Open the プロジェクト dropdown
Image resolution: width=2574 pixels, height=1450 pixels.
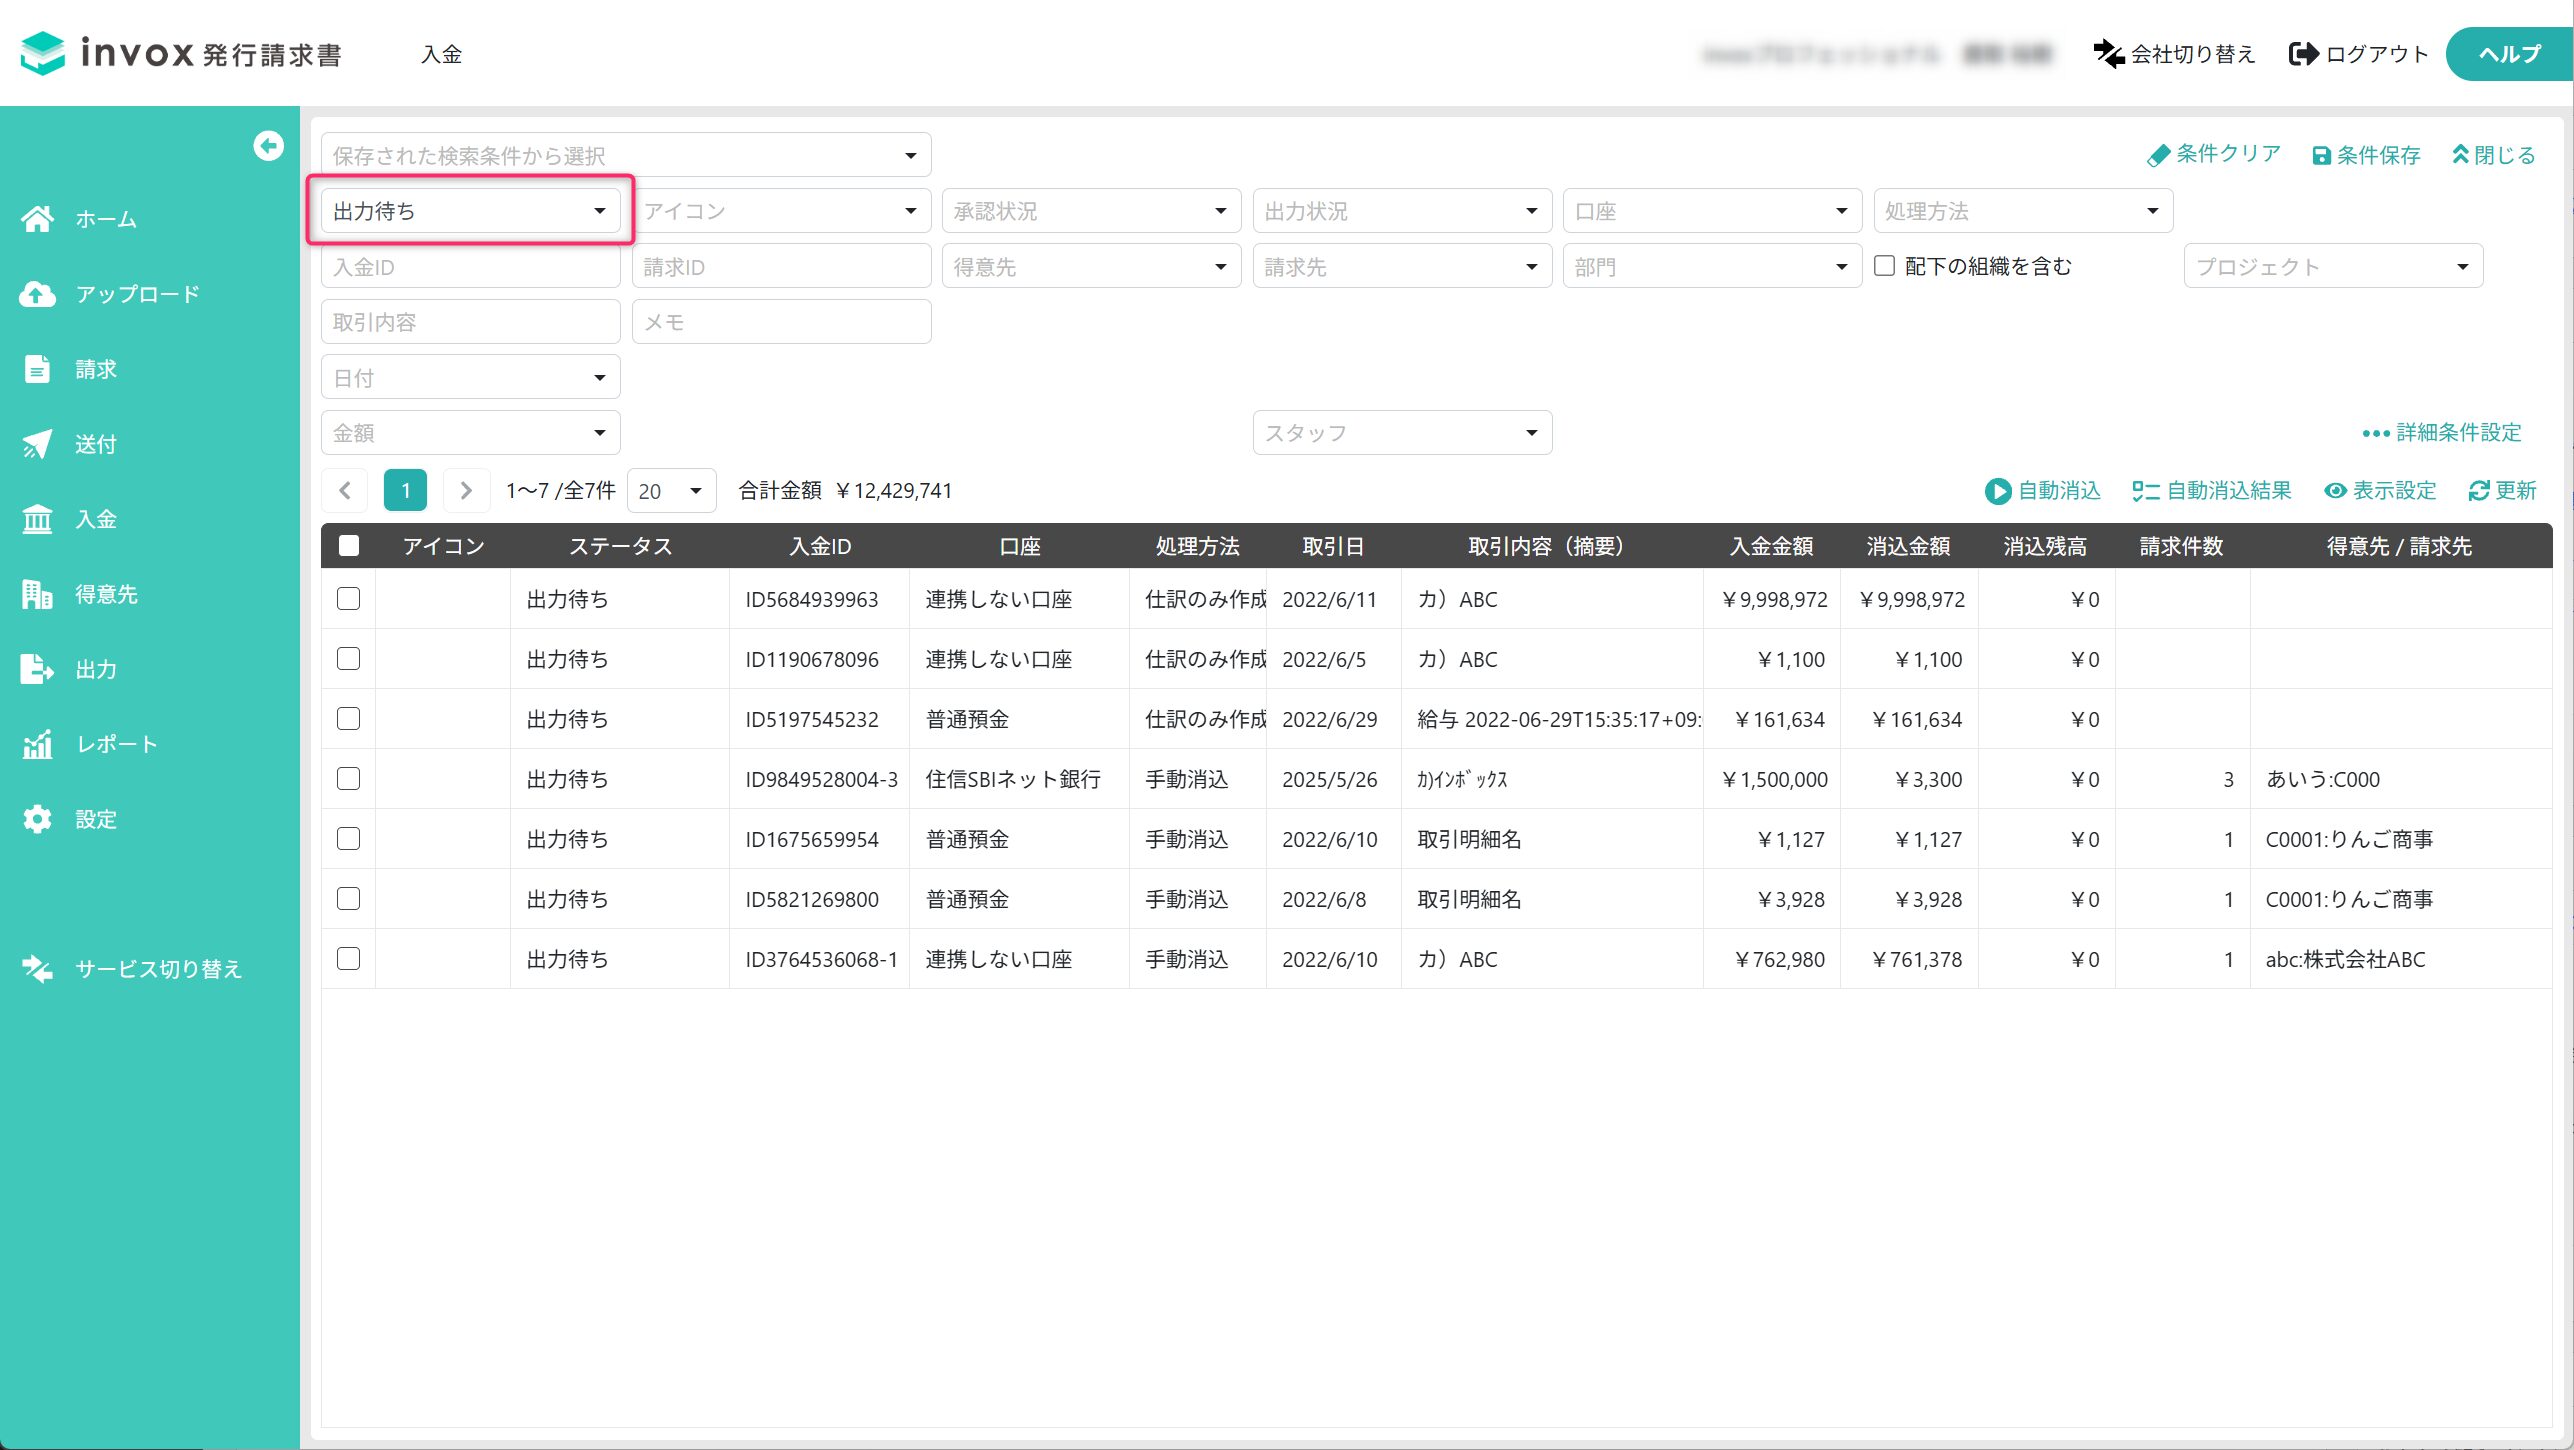[2333, 267]
